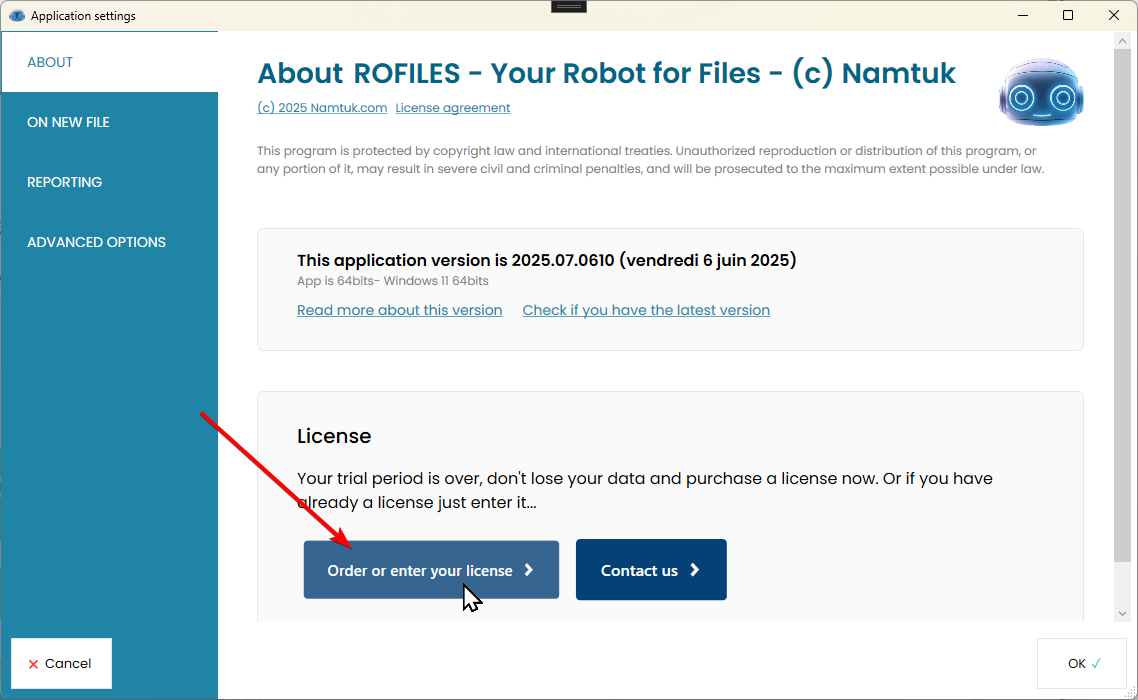The width and height of the screenshot is (1138, 700).
Task: Click the vertical scrollbar thumb
Action: (1122, 305)
